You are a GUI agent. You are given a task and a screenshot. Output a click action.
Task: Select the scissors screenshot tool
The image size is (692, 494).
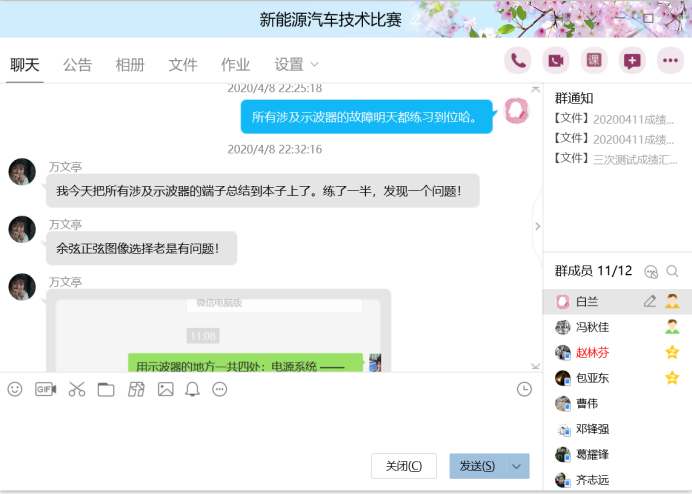point(76,389)
